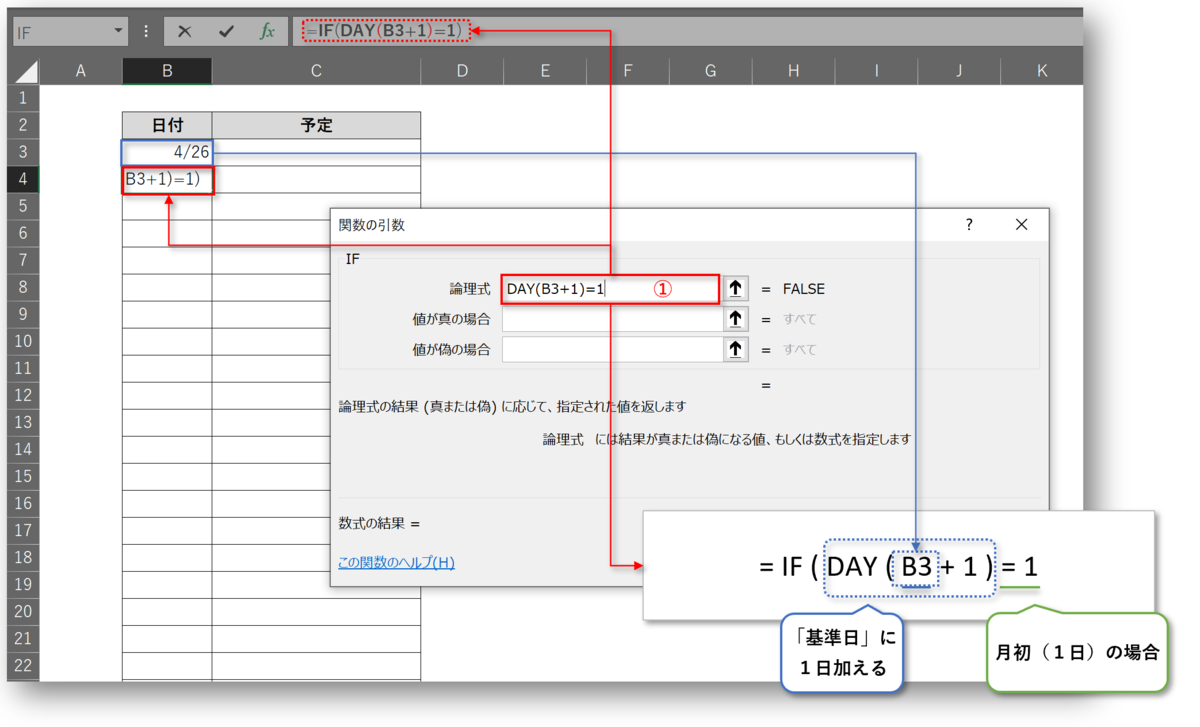Viewport: 1200px width, 727px height.
Task: Select row 4 header
Action: click(23, 179)
